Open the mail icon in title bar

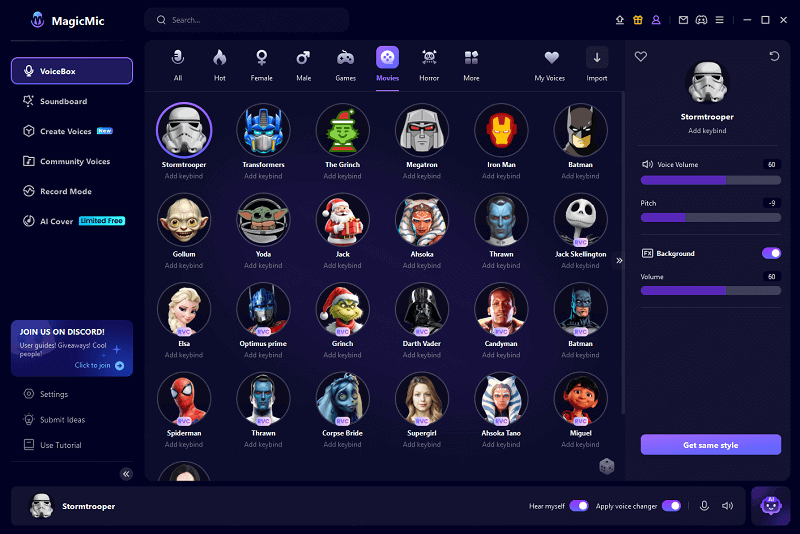point(683,20)
